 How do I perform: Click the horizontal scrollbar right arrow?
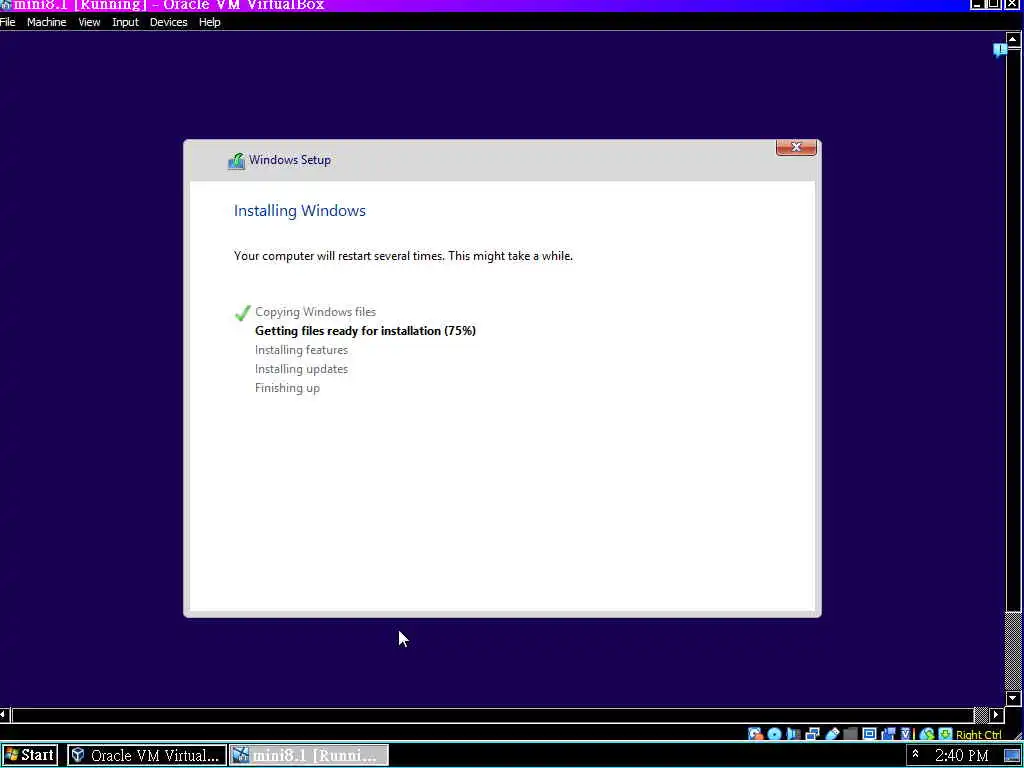point(997,714)
